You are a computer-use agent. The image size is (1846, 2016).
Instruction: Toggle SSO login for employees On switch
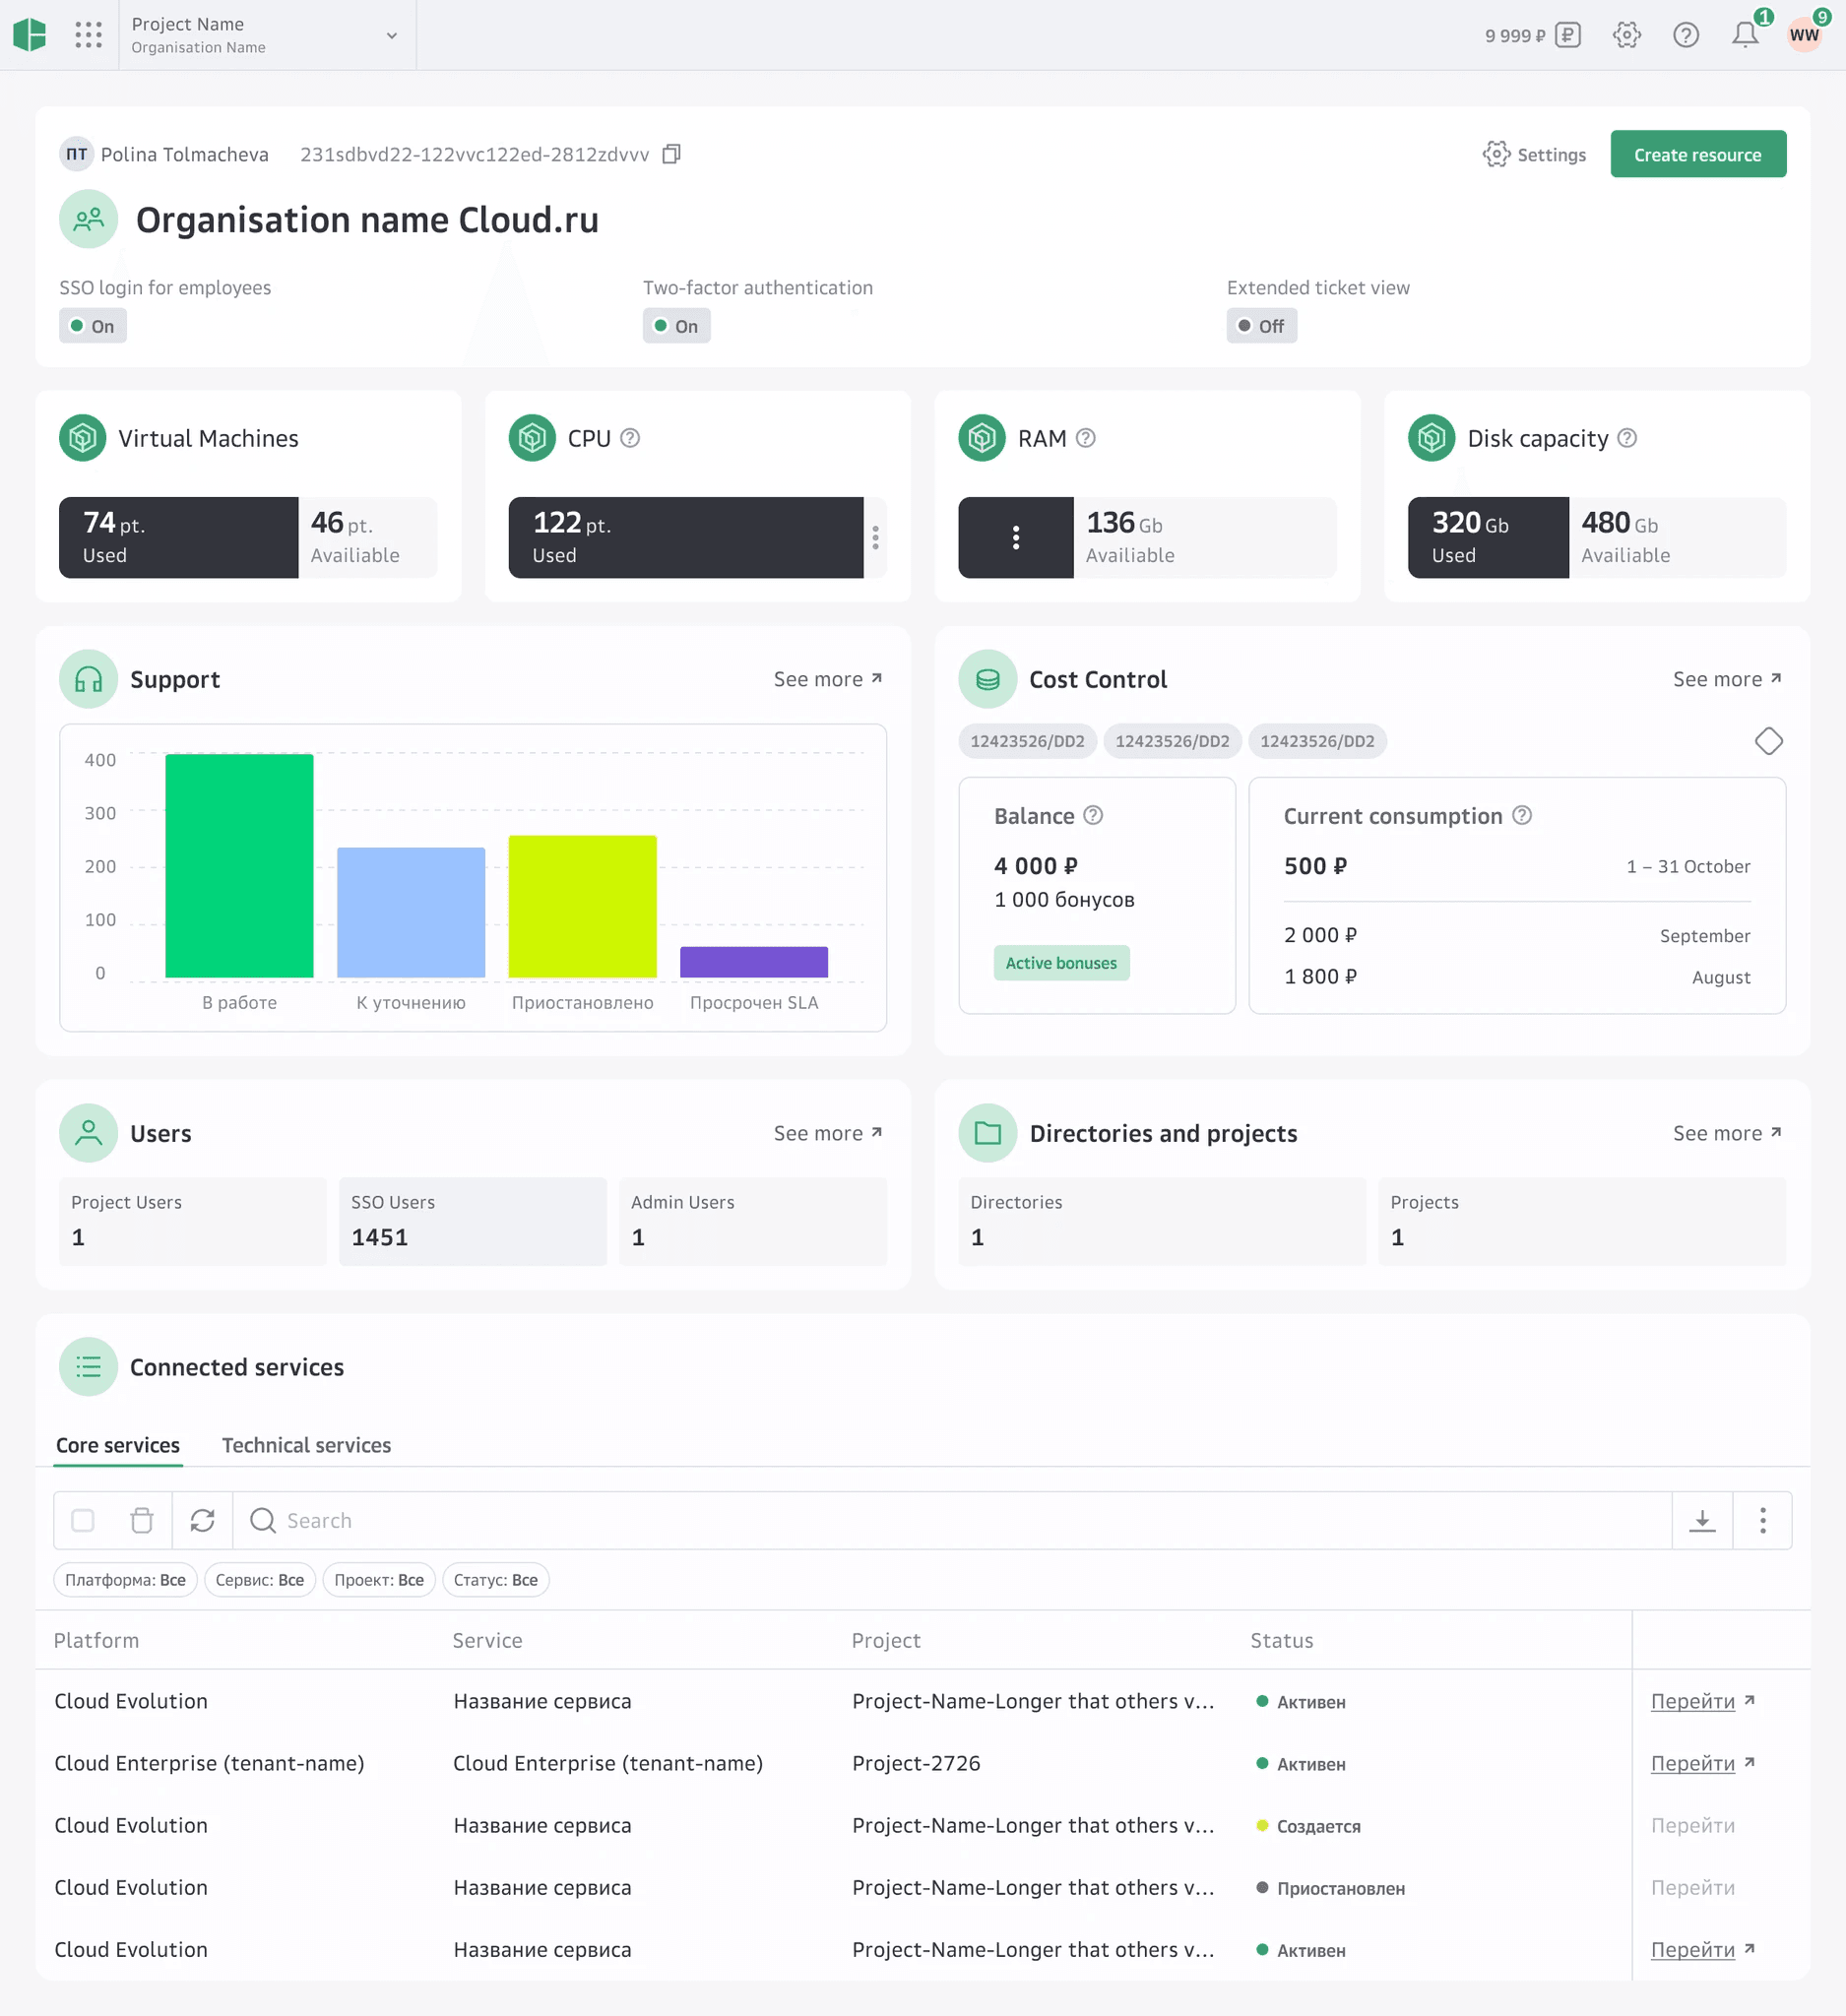pos(92,326)
